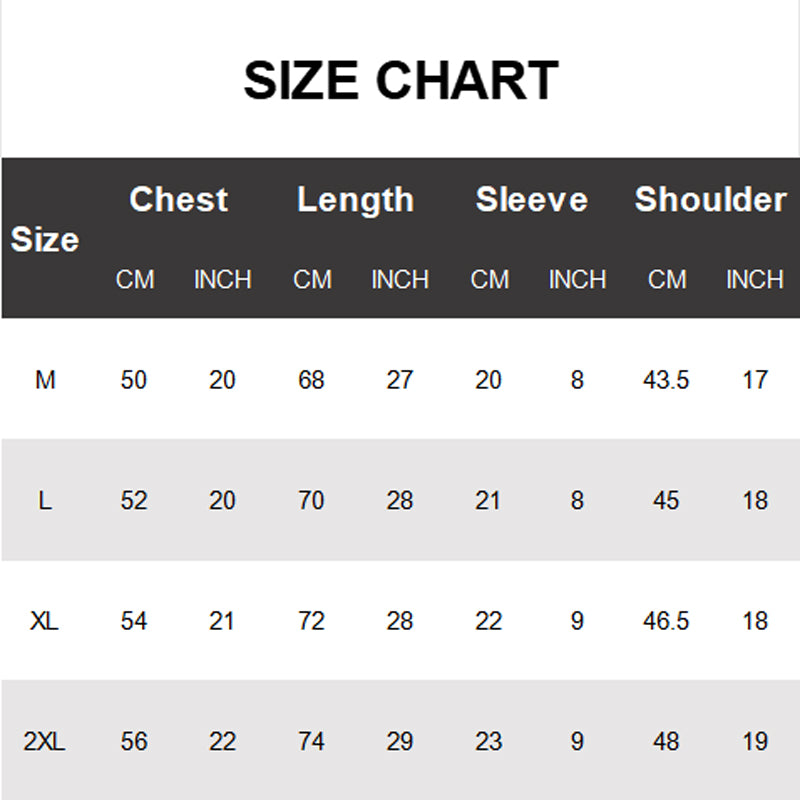Select the M size row label
Viewport: 800px width, 800px height.
point(45,380)
